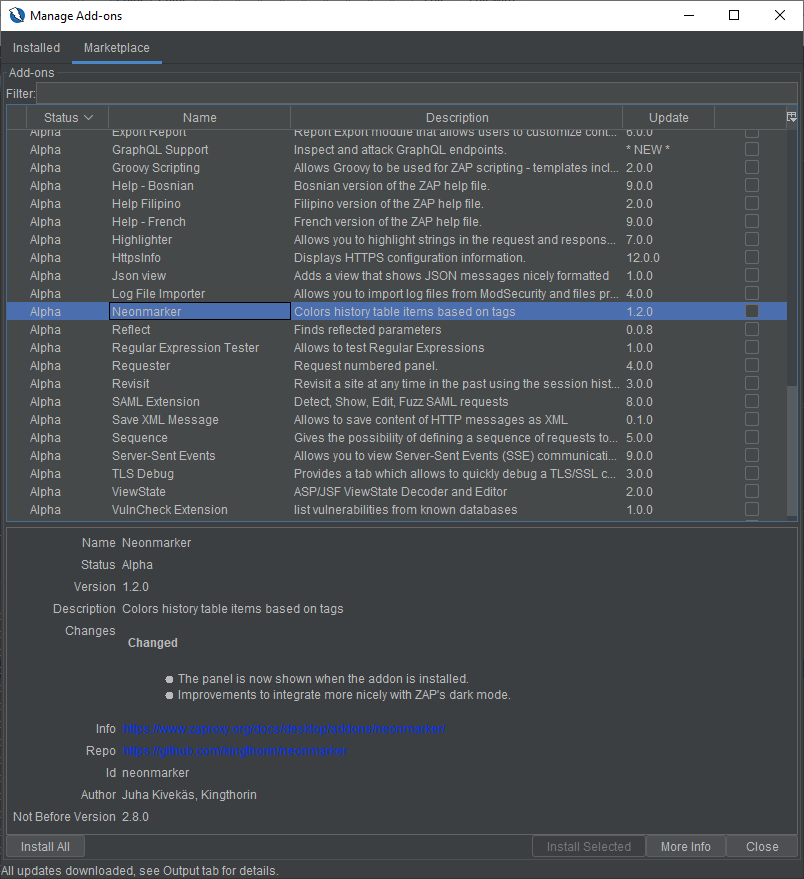The image size is (804, 879).
Task: Open the Marketplace tab
Action: (x=116, y=48)
